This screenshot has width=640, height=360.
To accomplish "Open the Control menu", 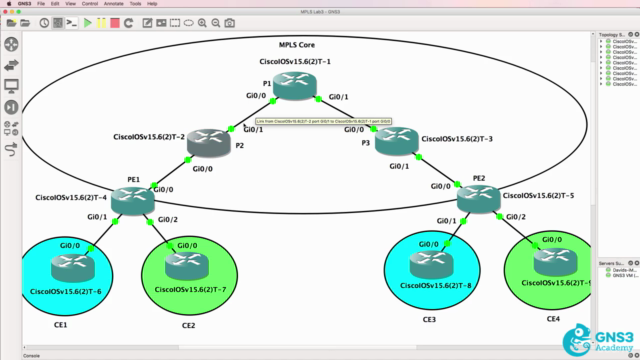I will (x=90, y=4).
